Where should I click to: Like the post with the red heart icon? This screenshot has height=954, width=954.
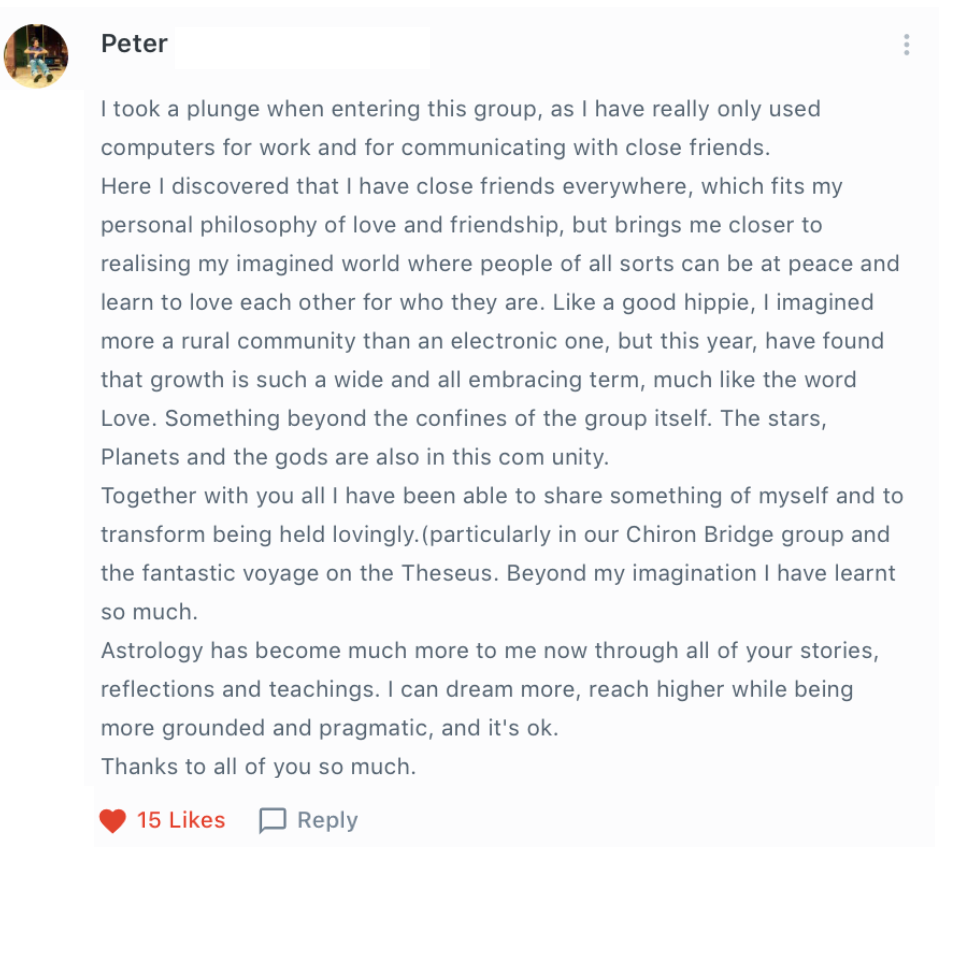point(113,820)
